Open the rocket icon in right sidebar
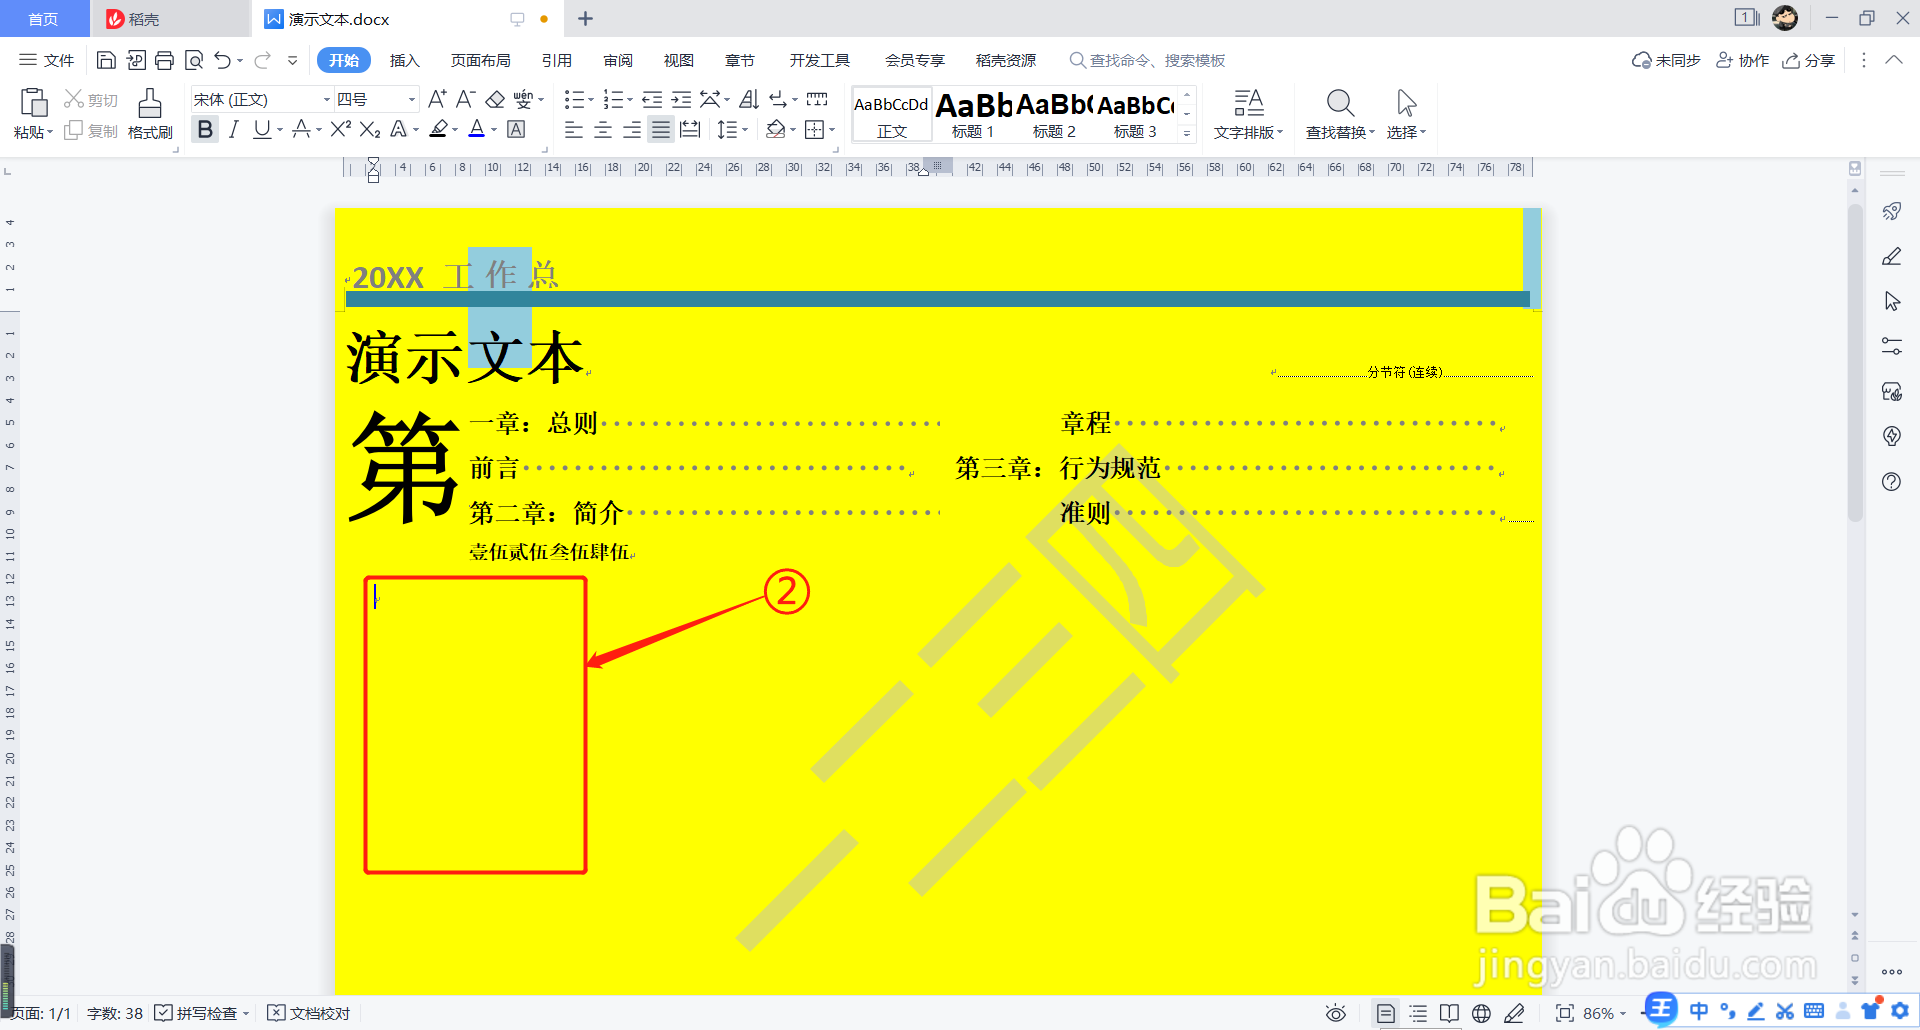The width and height of the screenshot is (1920, 1030). coord(1891,211)
